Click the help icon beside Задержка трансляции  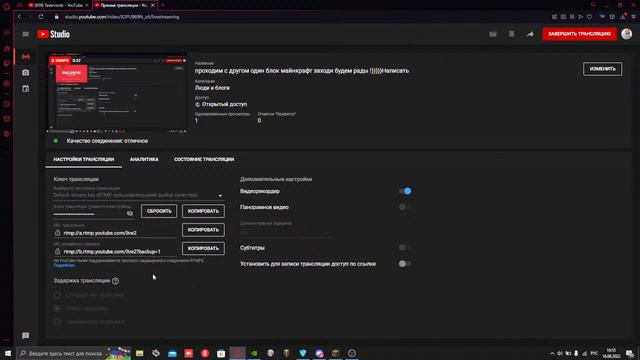point(116,281)
